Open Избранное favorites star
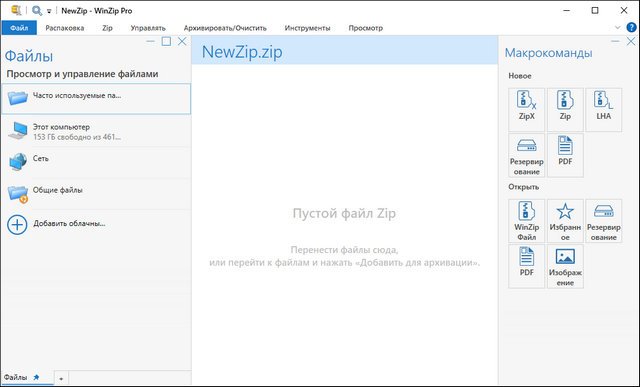This screenshot has width=640, height=387. point(565,221)
